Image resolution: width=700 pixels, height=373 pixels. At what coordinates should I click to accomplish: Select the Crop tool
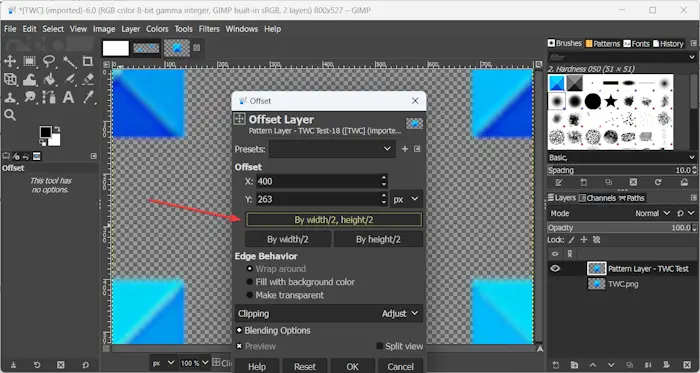tap(88, 61)
